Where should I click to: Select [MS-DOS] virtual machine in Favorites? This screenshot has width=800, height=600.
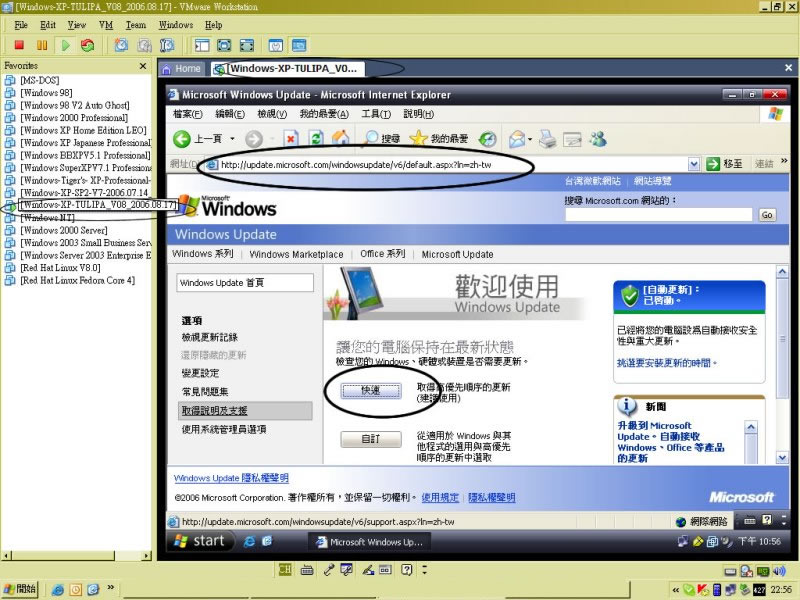(x=40, y=80)
